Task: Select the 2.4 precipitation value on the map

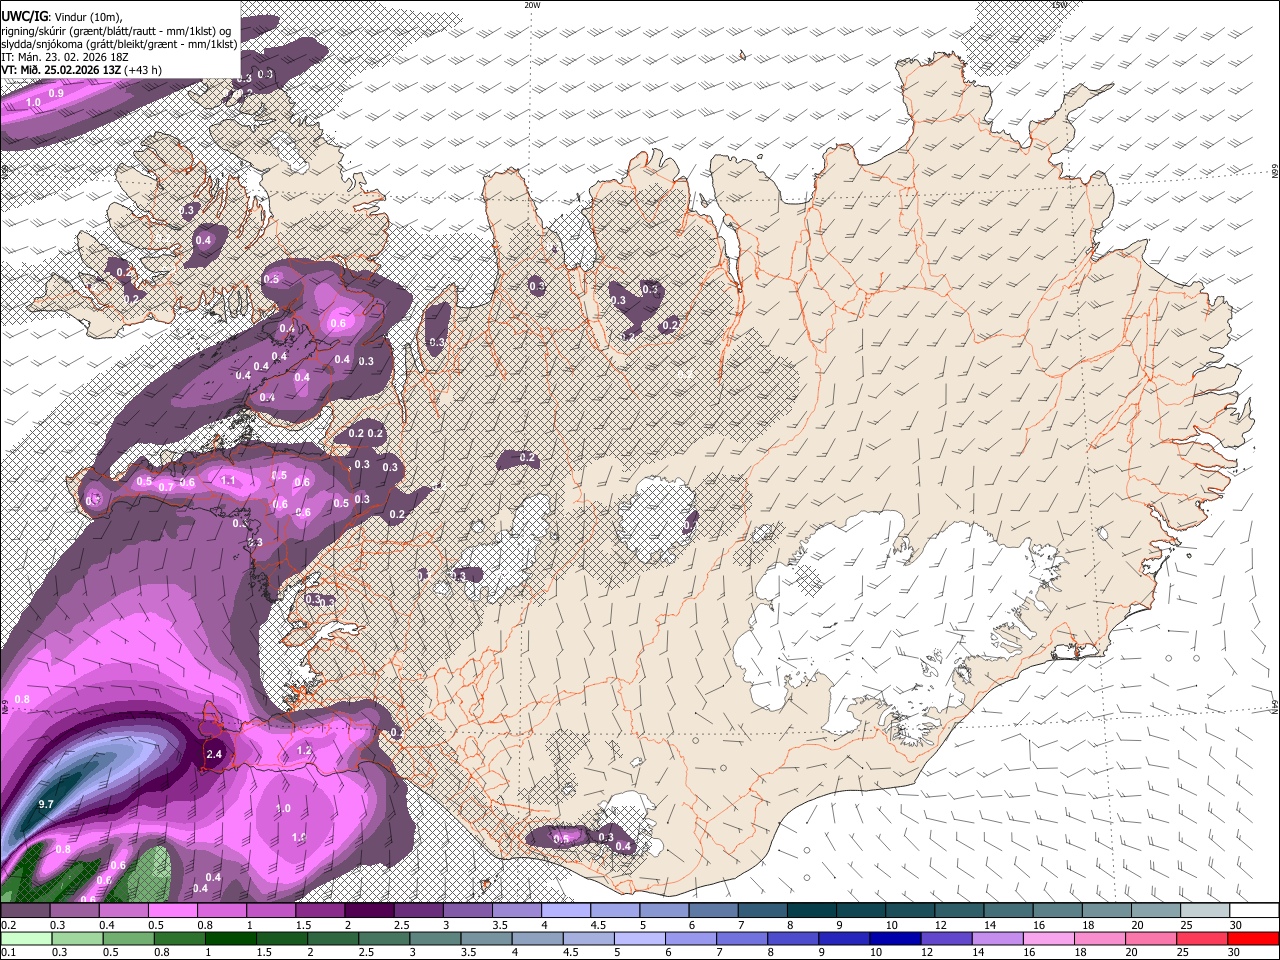Action: click(213, 754)
